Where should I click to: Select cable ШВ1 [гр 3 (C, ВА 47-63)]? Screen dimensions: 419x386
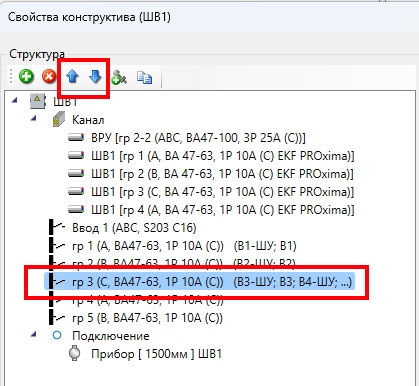click(x=222, y=192)
